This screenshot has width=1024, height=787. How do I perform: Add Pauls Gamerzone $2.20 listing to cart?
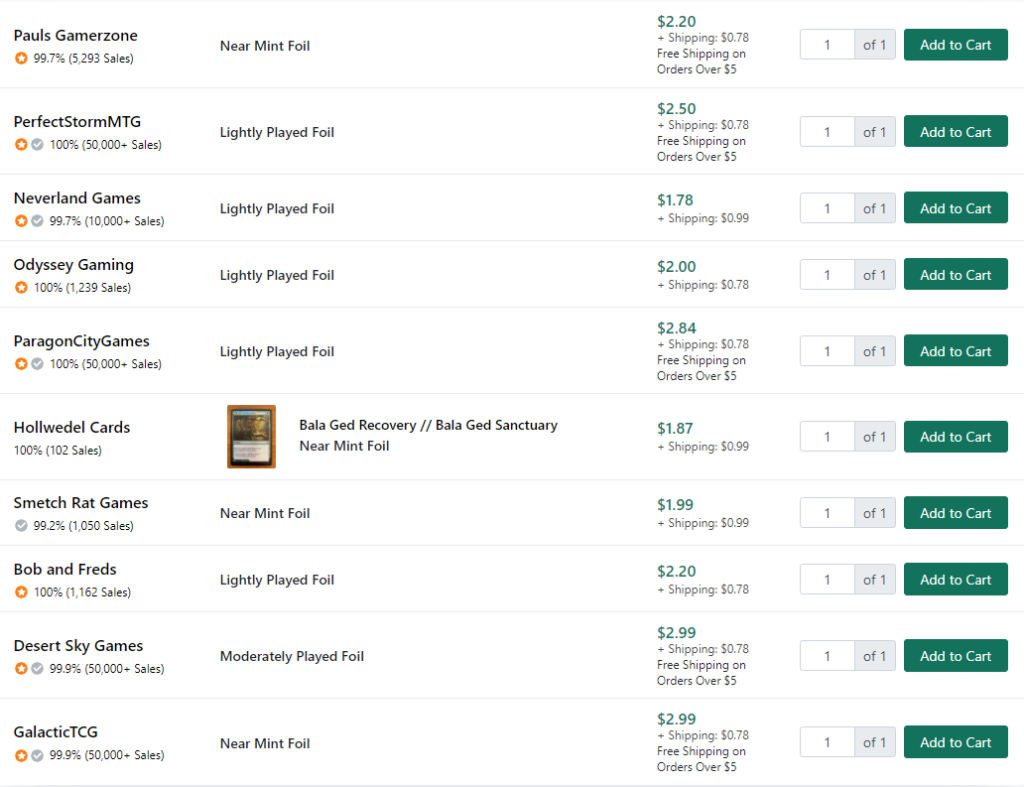click(x=955, y=45)
